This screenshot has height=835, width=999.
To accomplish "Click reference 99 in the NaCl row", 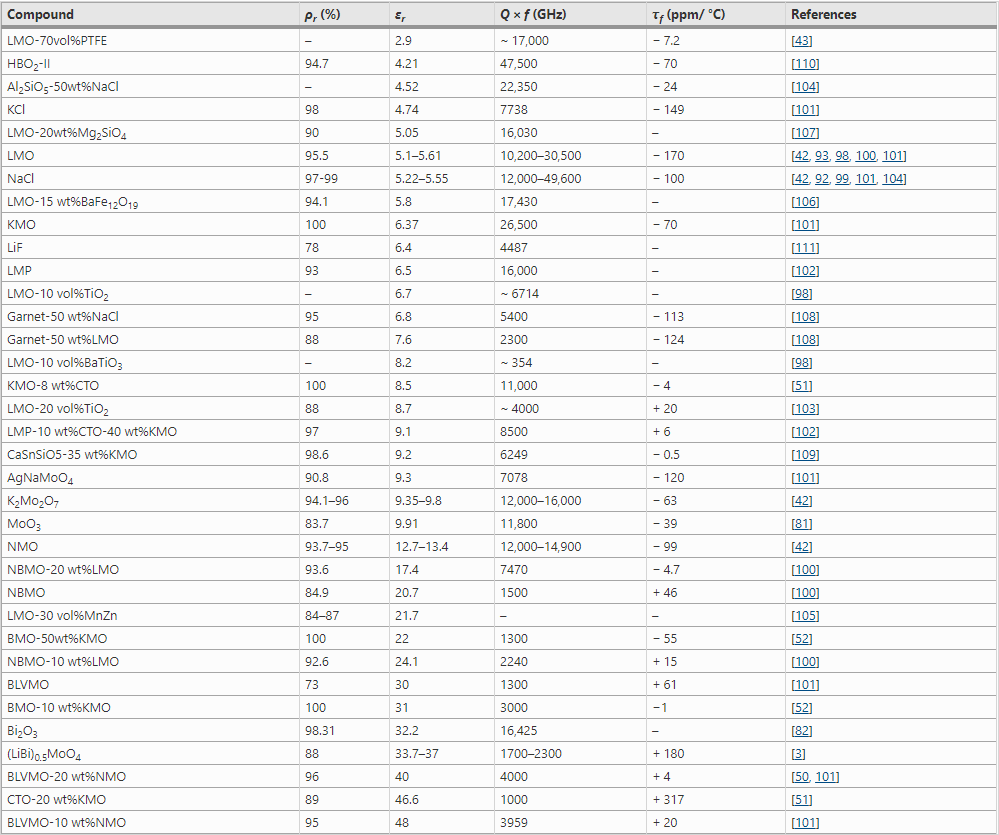I will point(842,178).
